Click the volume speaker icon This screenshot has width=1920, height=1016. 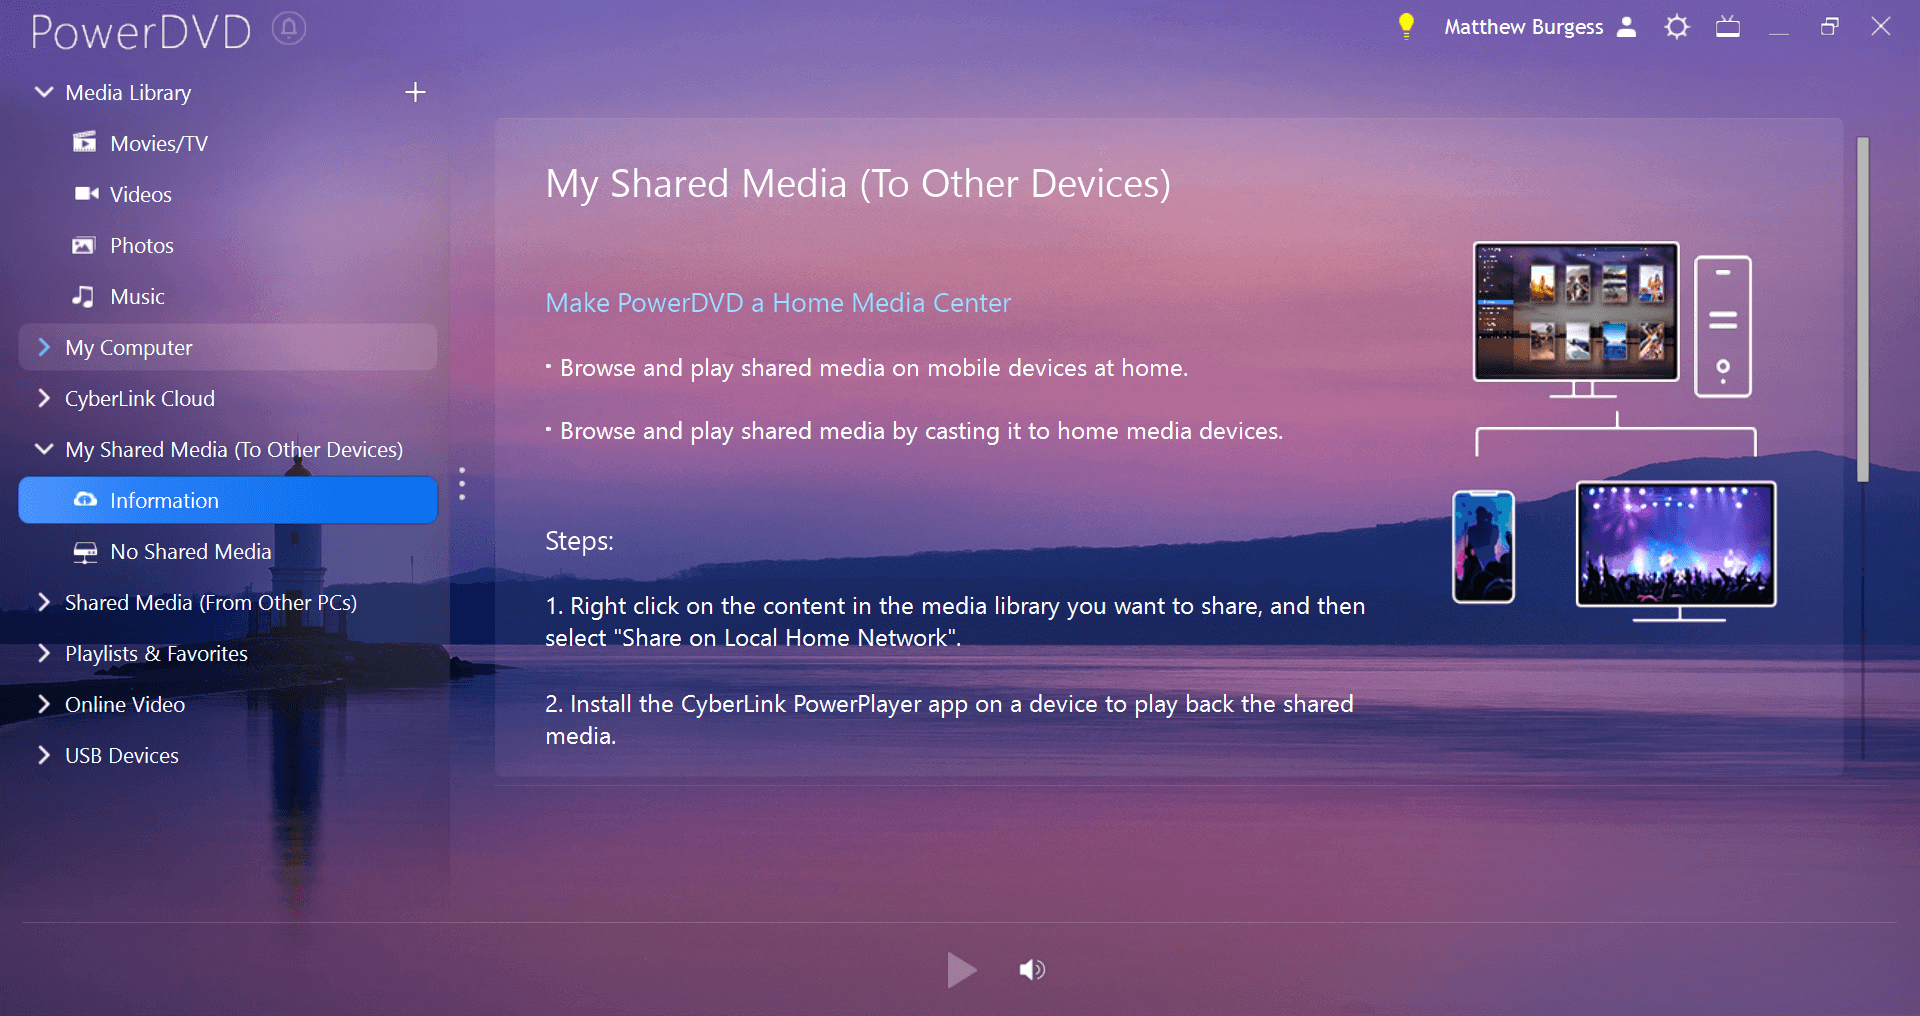pos(1032,969)
